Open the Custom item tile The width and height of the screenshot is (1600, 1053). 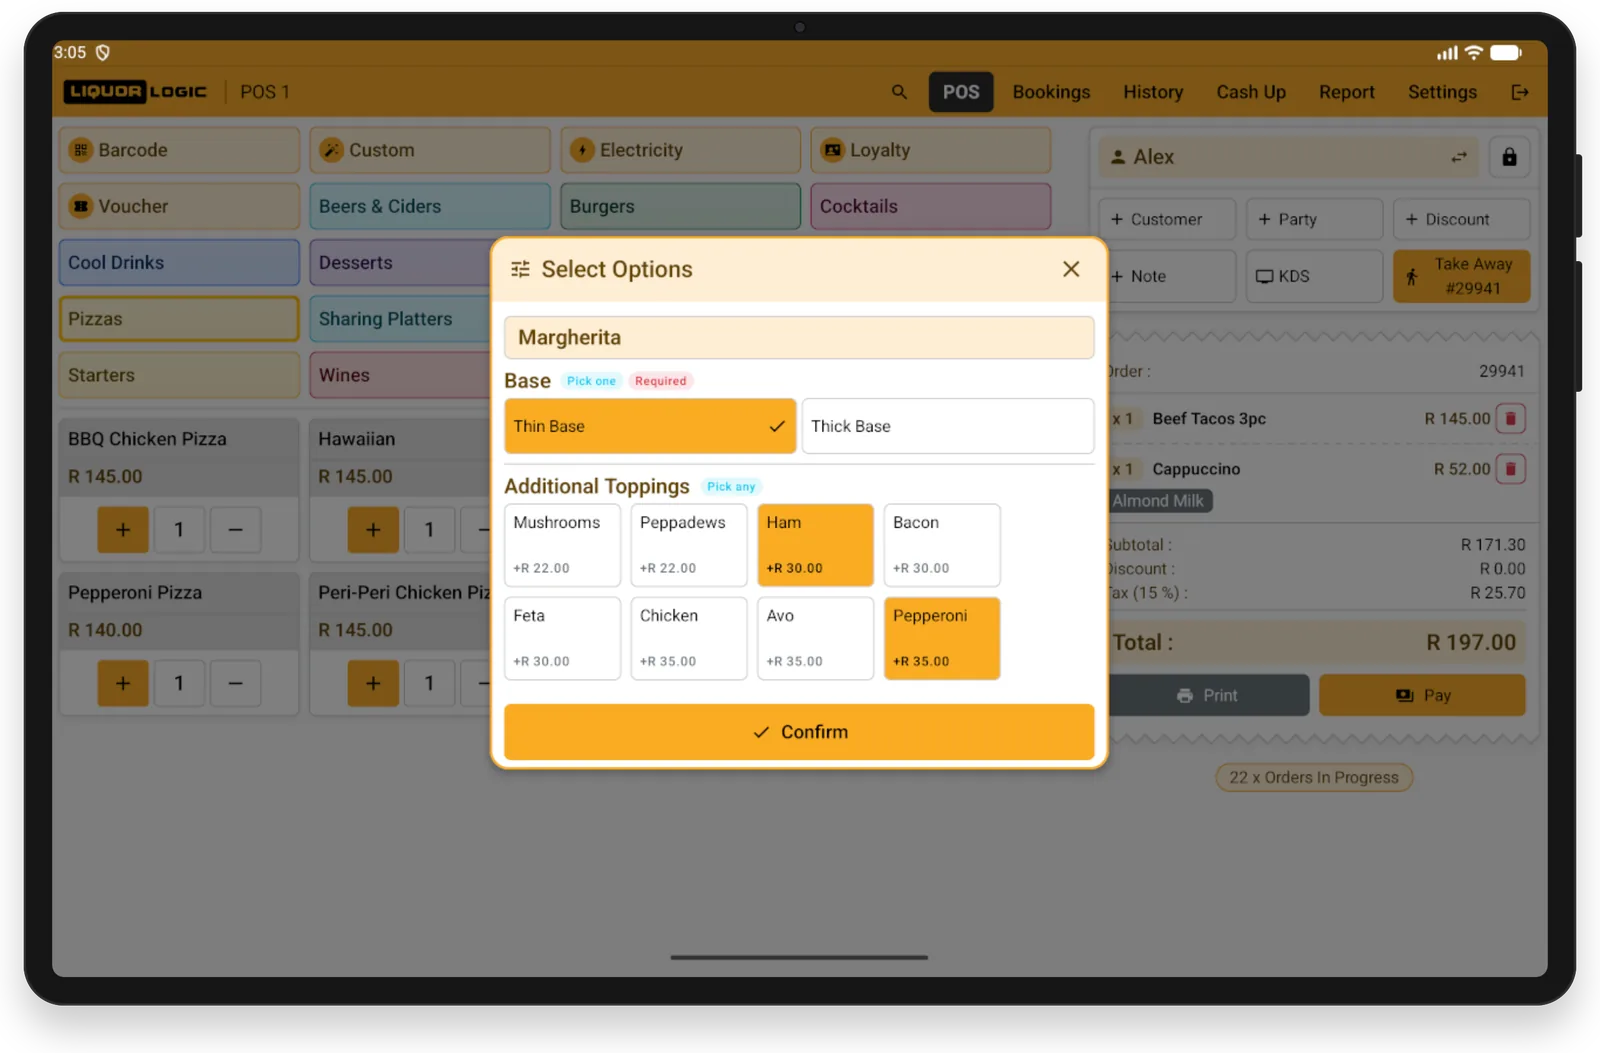[430, 150]
